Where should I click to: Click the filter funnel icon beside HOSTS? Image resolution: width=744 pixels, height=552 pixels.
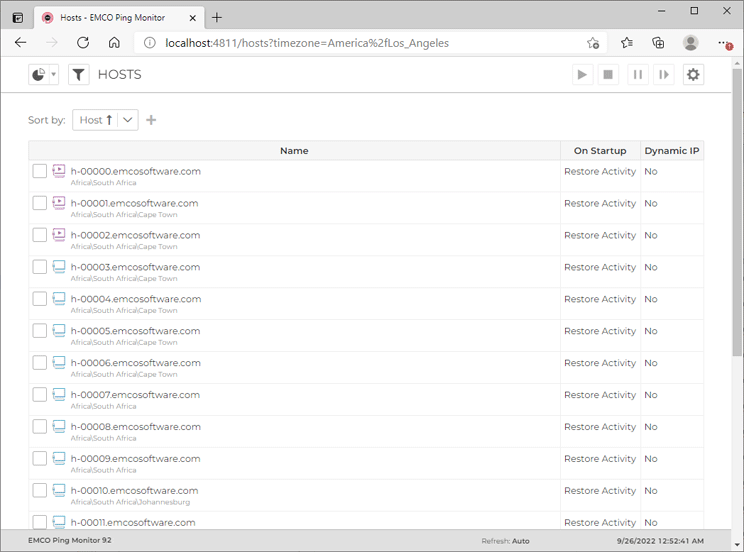(79, 75)
